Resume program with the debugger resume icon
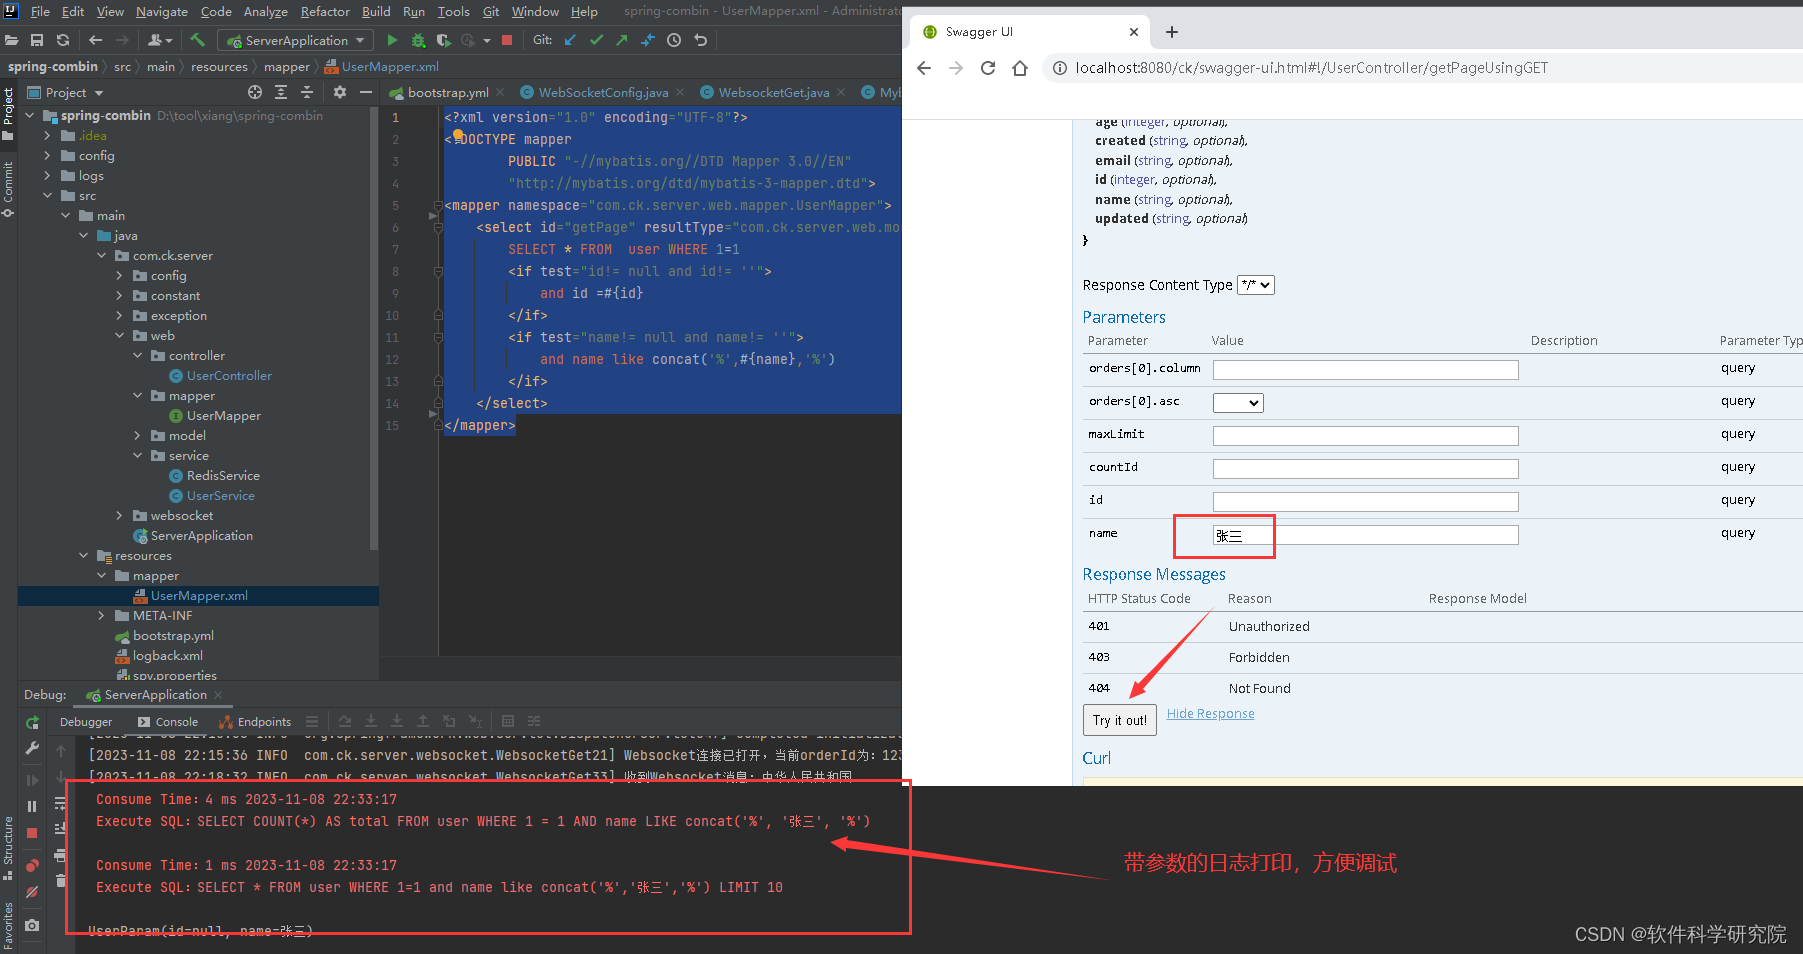 click(31, 781)
